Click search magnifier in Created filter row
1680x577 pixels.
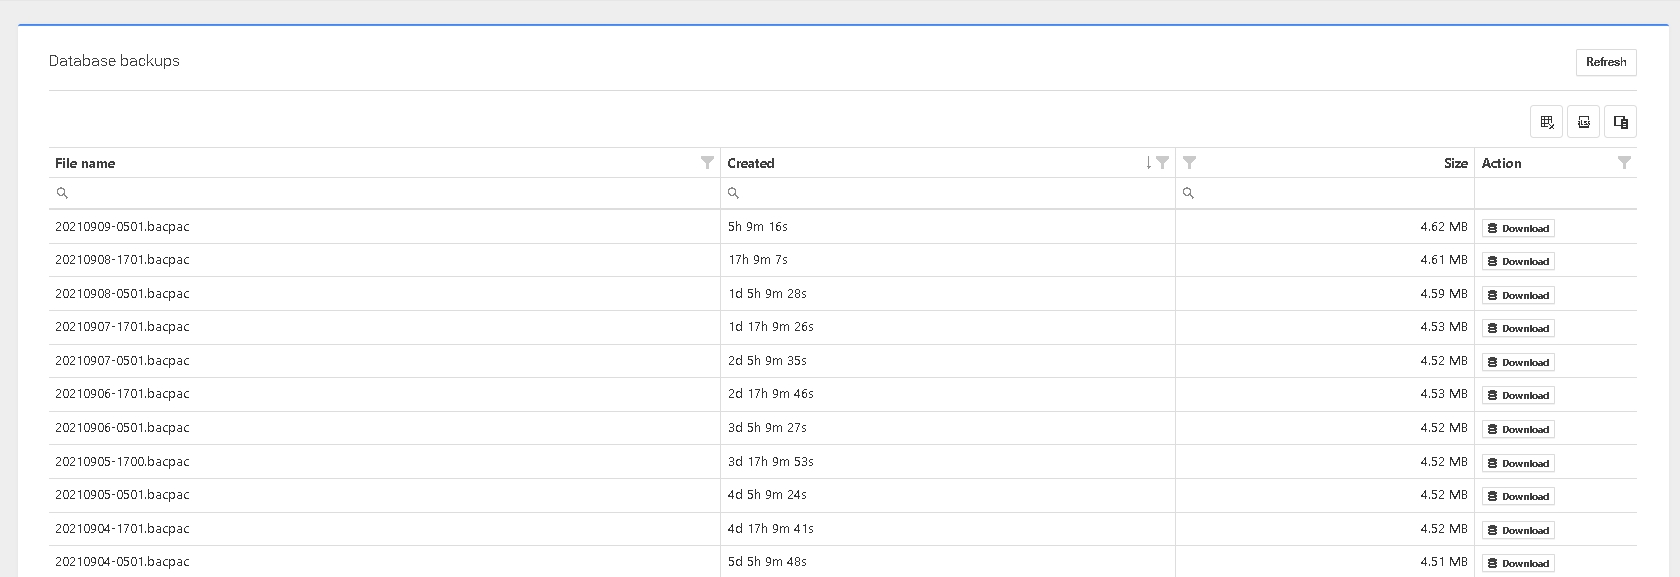click(733, 193)
